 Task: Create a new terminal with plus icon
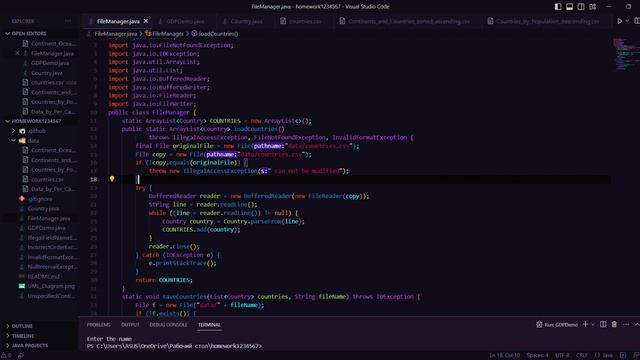pos(586,324)
